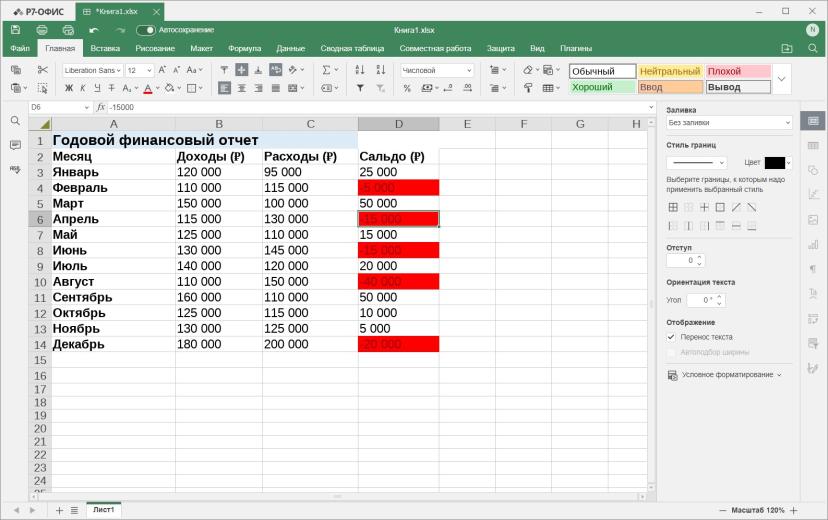Open the Сводная таблица tab
The height and width of the screenshot is (520, 828).
352,48
